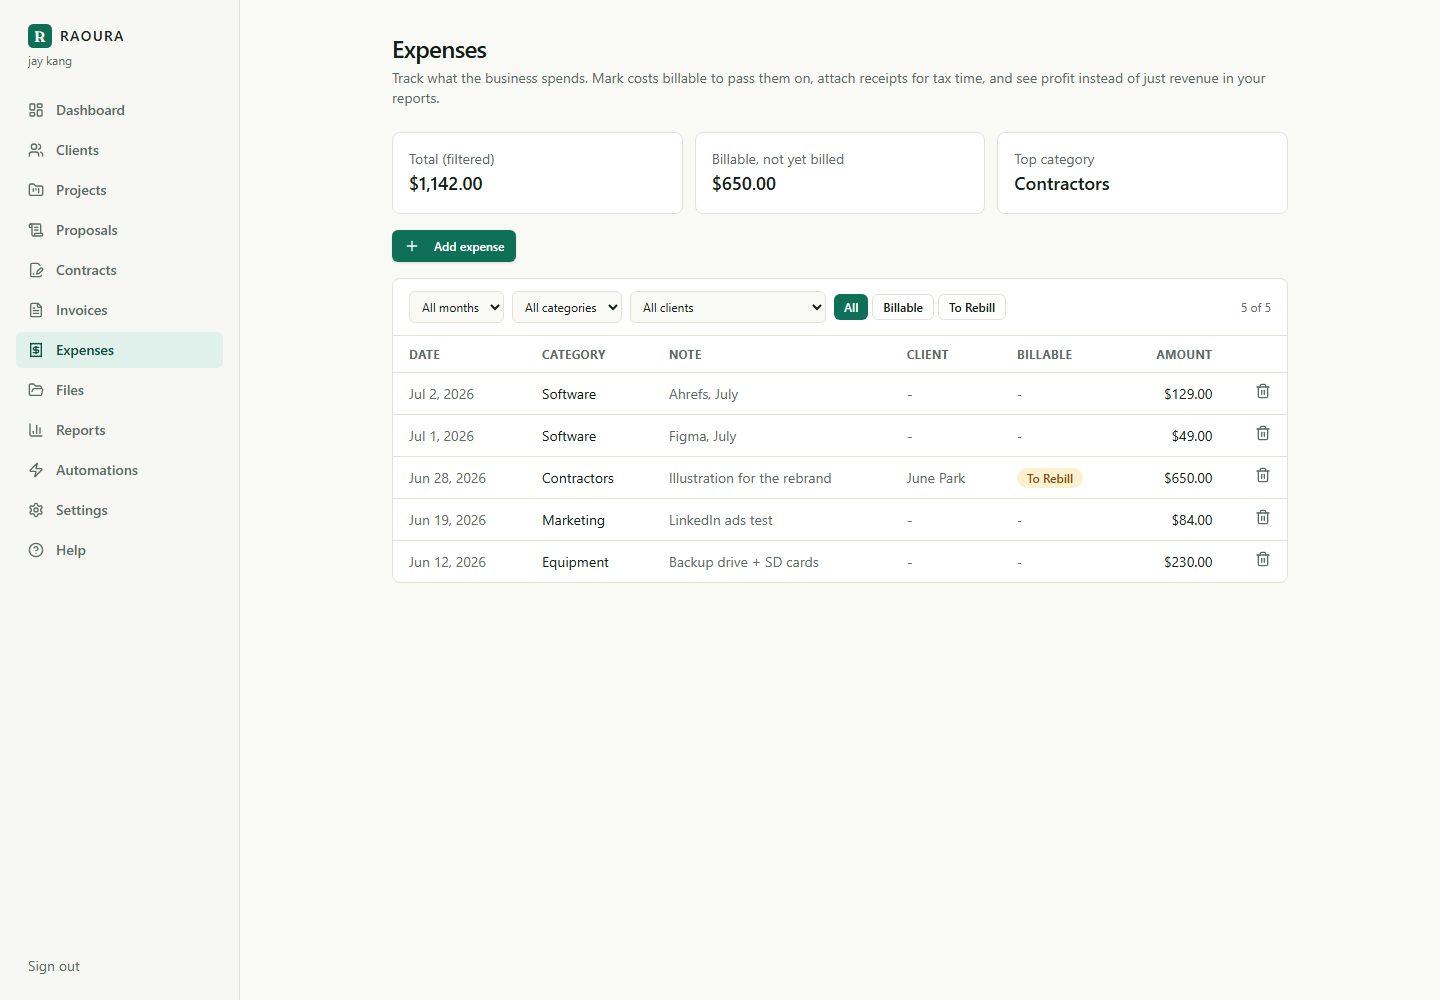The height and width of the screenshot is (1000, 1440).
Task: Click the Figma, July note
Action: click(x=703, y=436)
